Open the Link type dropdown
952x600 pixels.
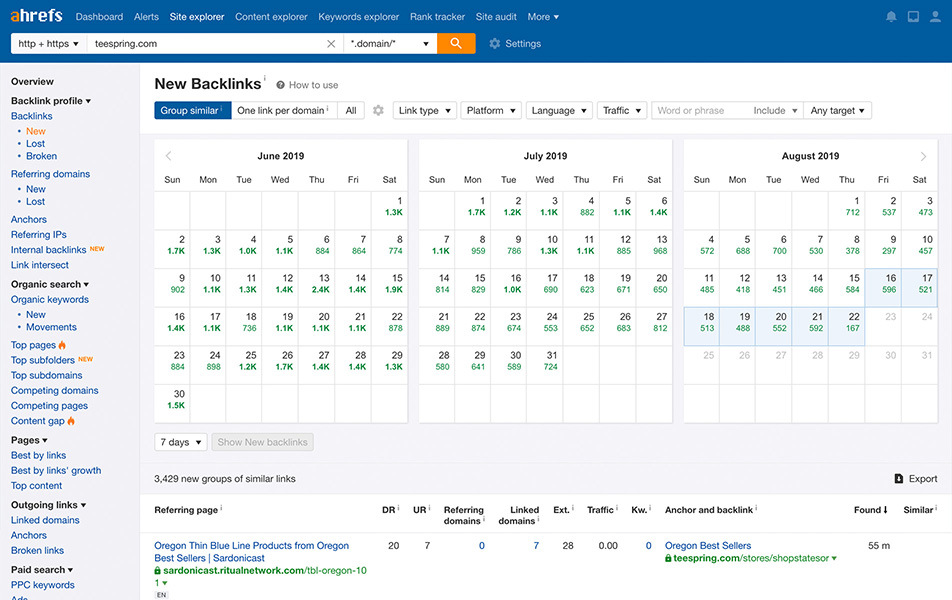[425, 111]
